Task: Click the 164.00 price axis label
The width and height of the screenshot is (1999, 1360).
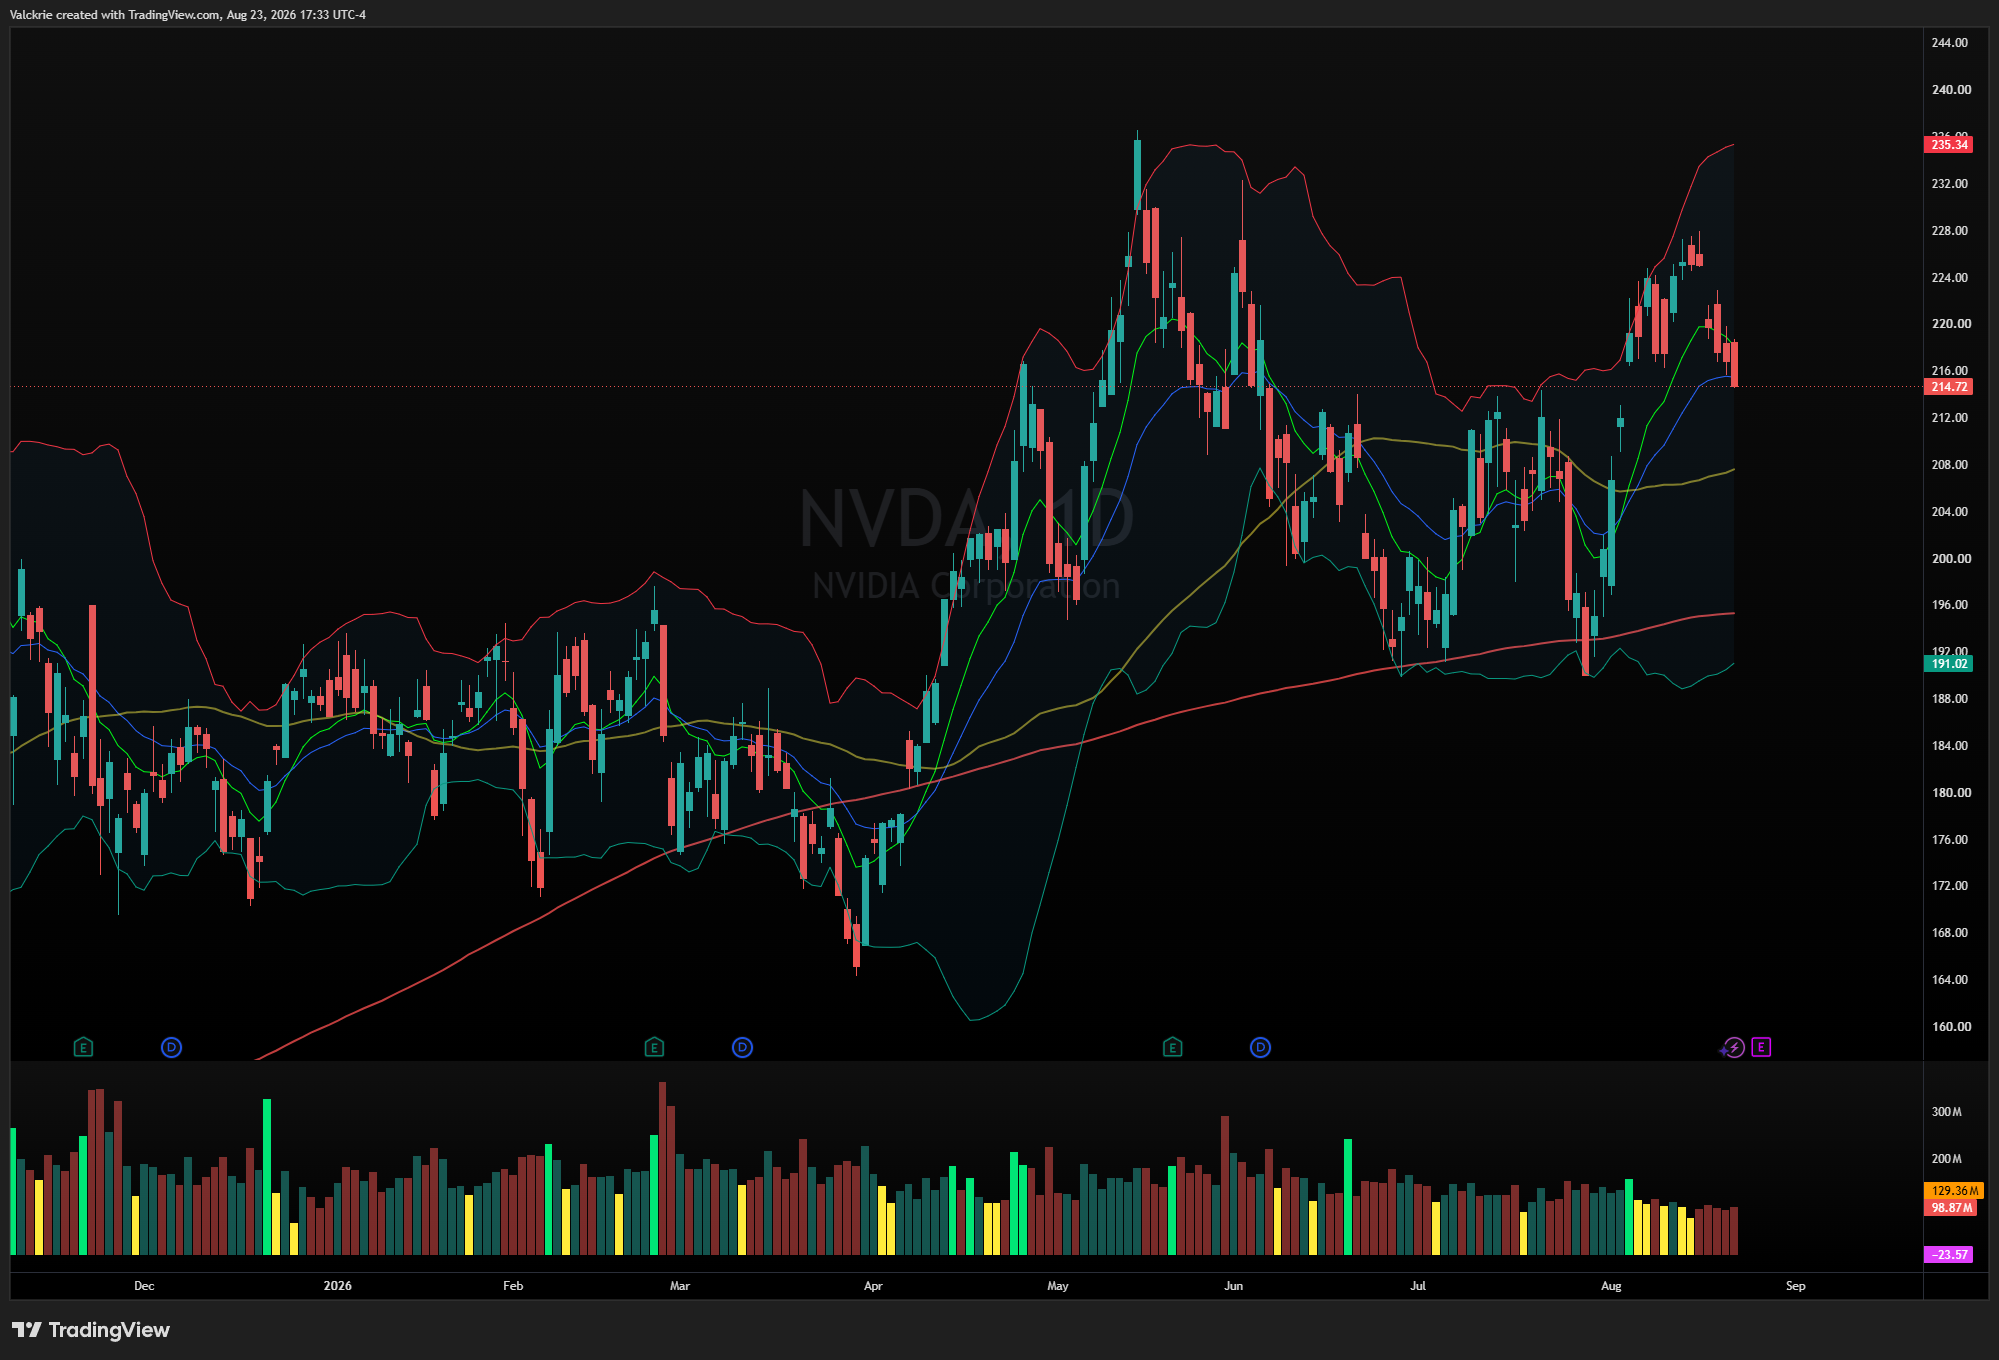Action: [x=1949, y=980]
